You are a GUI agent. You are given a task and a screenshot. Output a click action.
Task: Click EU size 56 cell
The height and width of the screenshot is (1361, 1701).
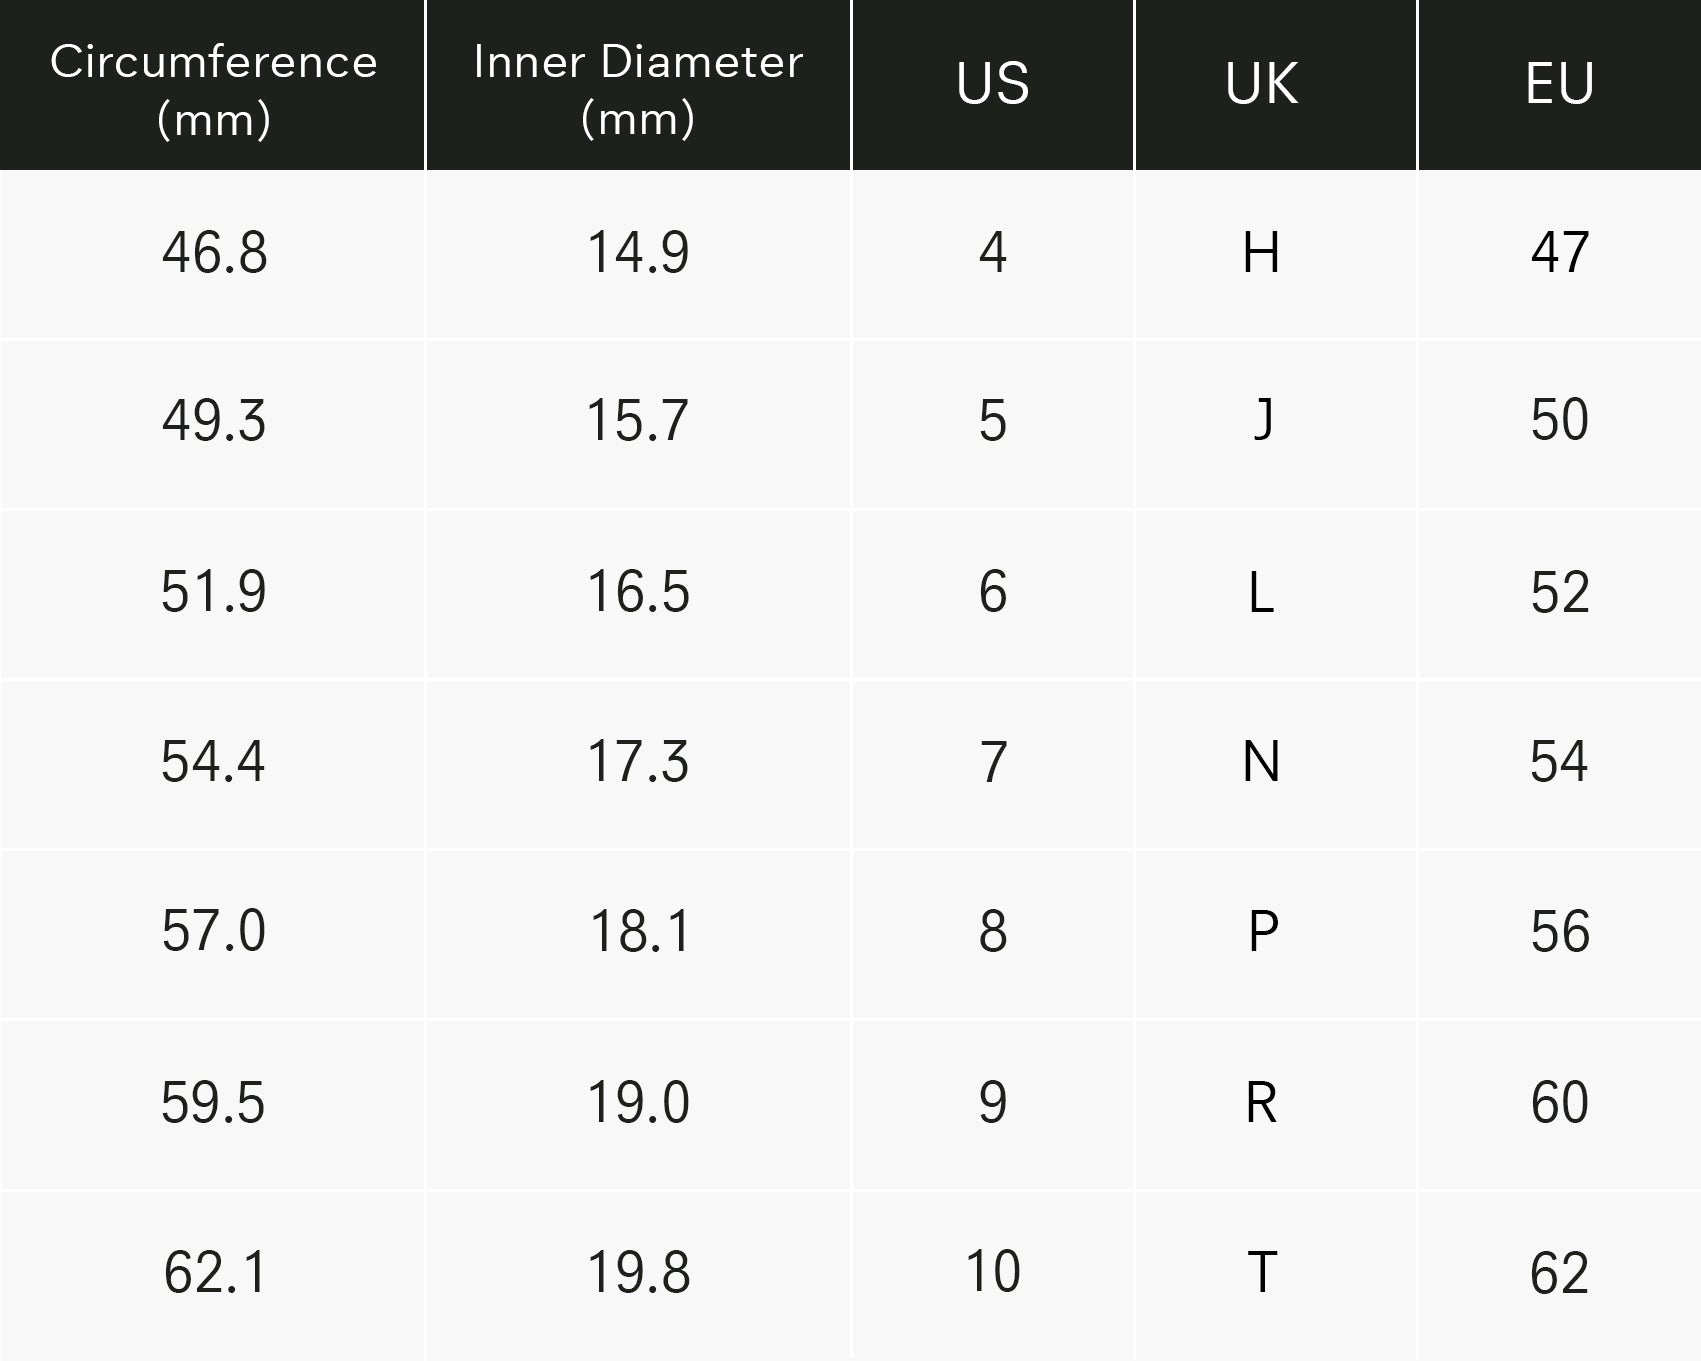pos(1559,932)
